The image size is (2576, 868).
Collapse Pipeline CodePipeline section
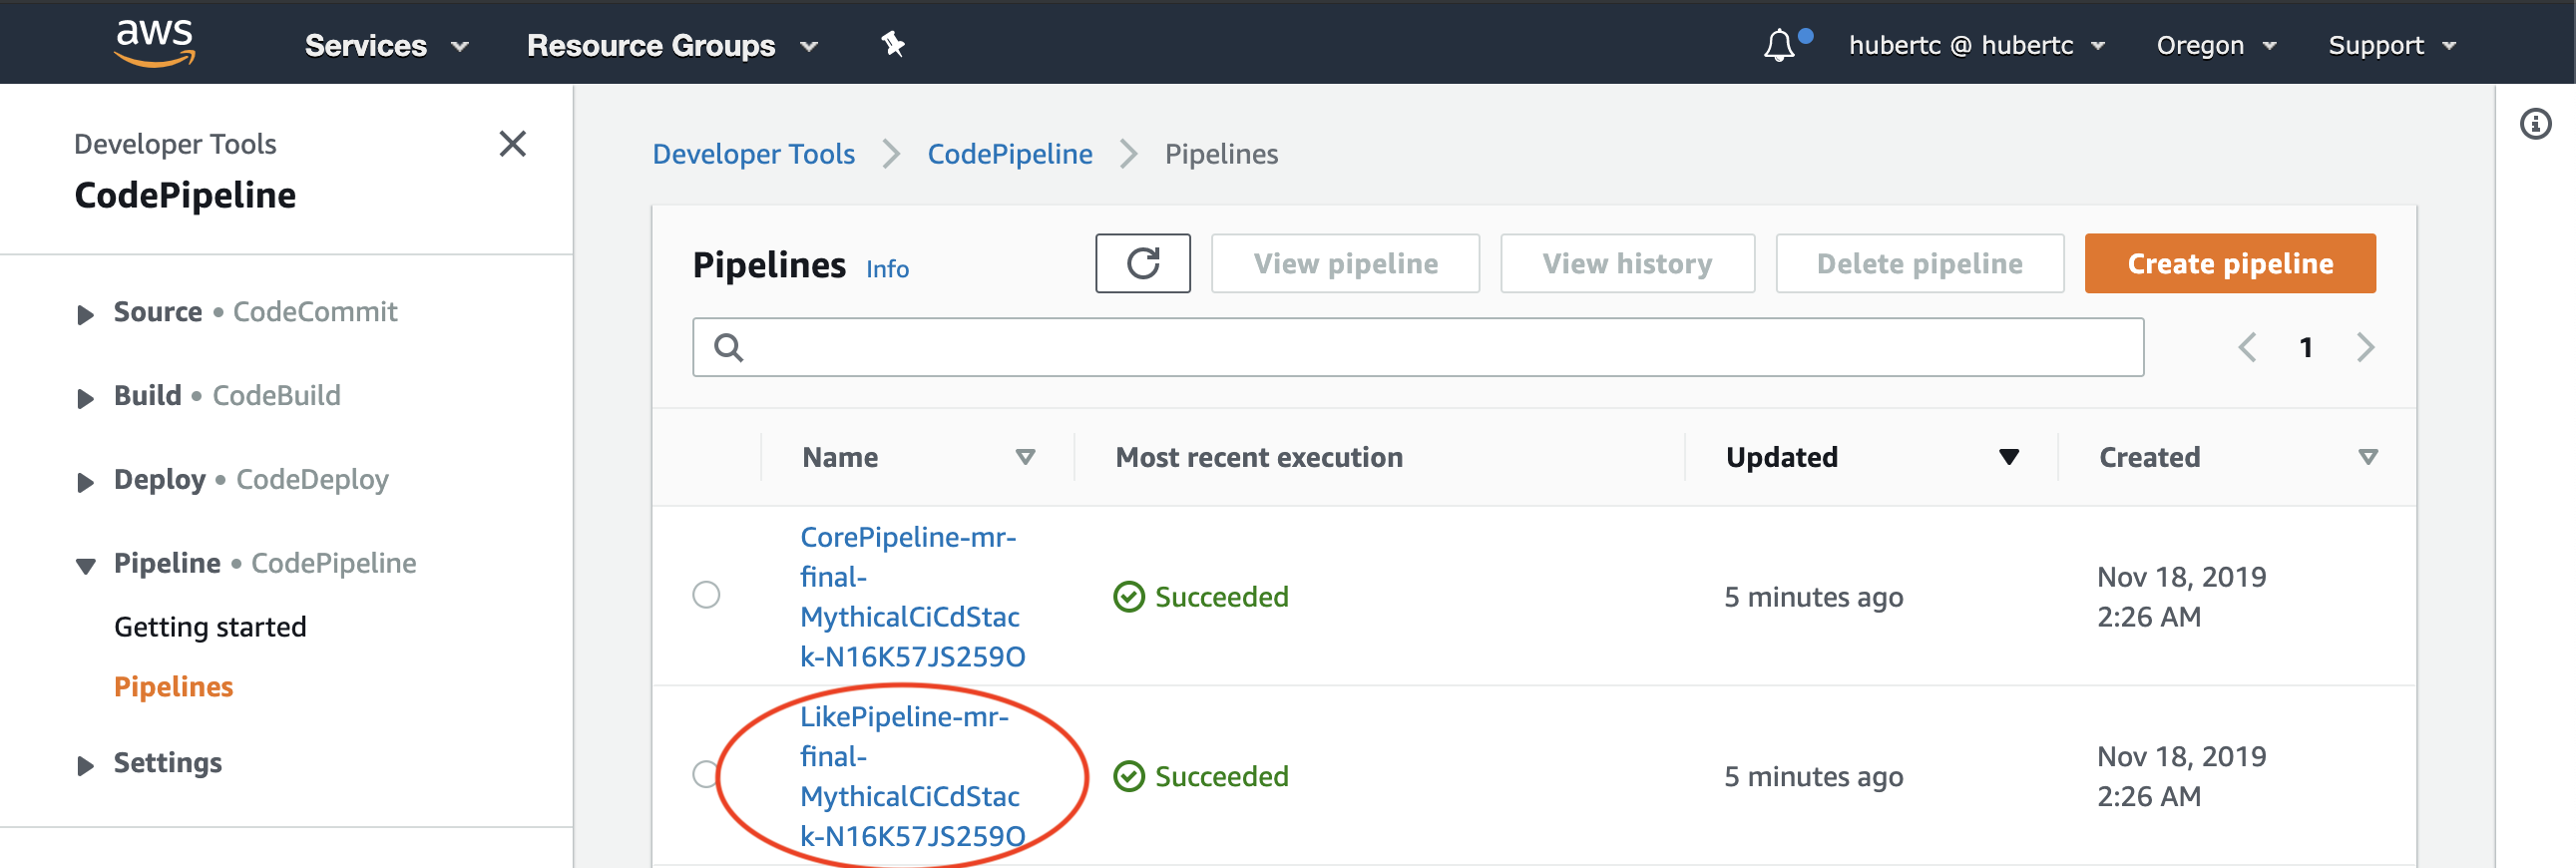point(85,566)
